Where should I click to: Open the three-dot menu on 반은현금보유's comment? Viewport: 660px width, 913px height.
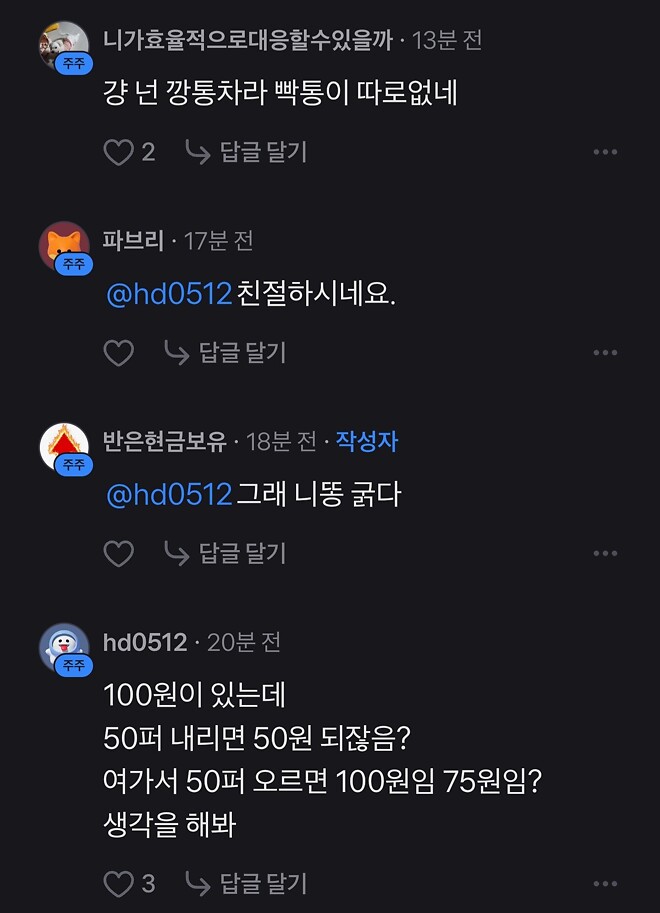point(605,551)
